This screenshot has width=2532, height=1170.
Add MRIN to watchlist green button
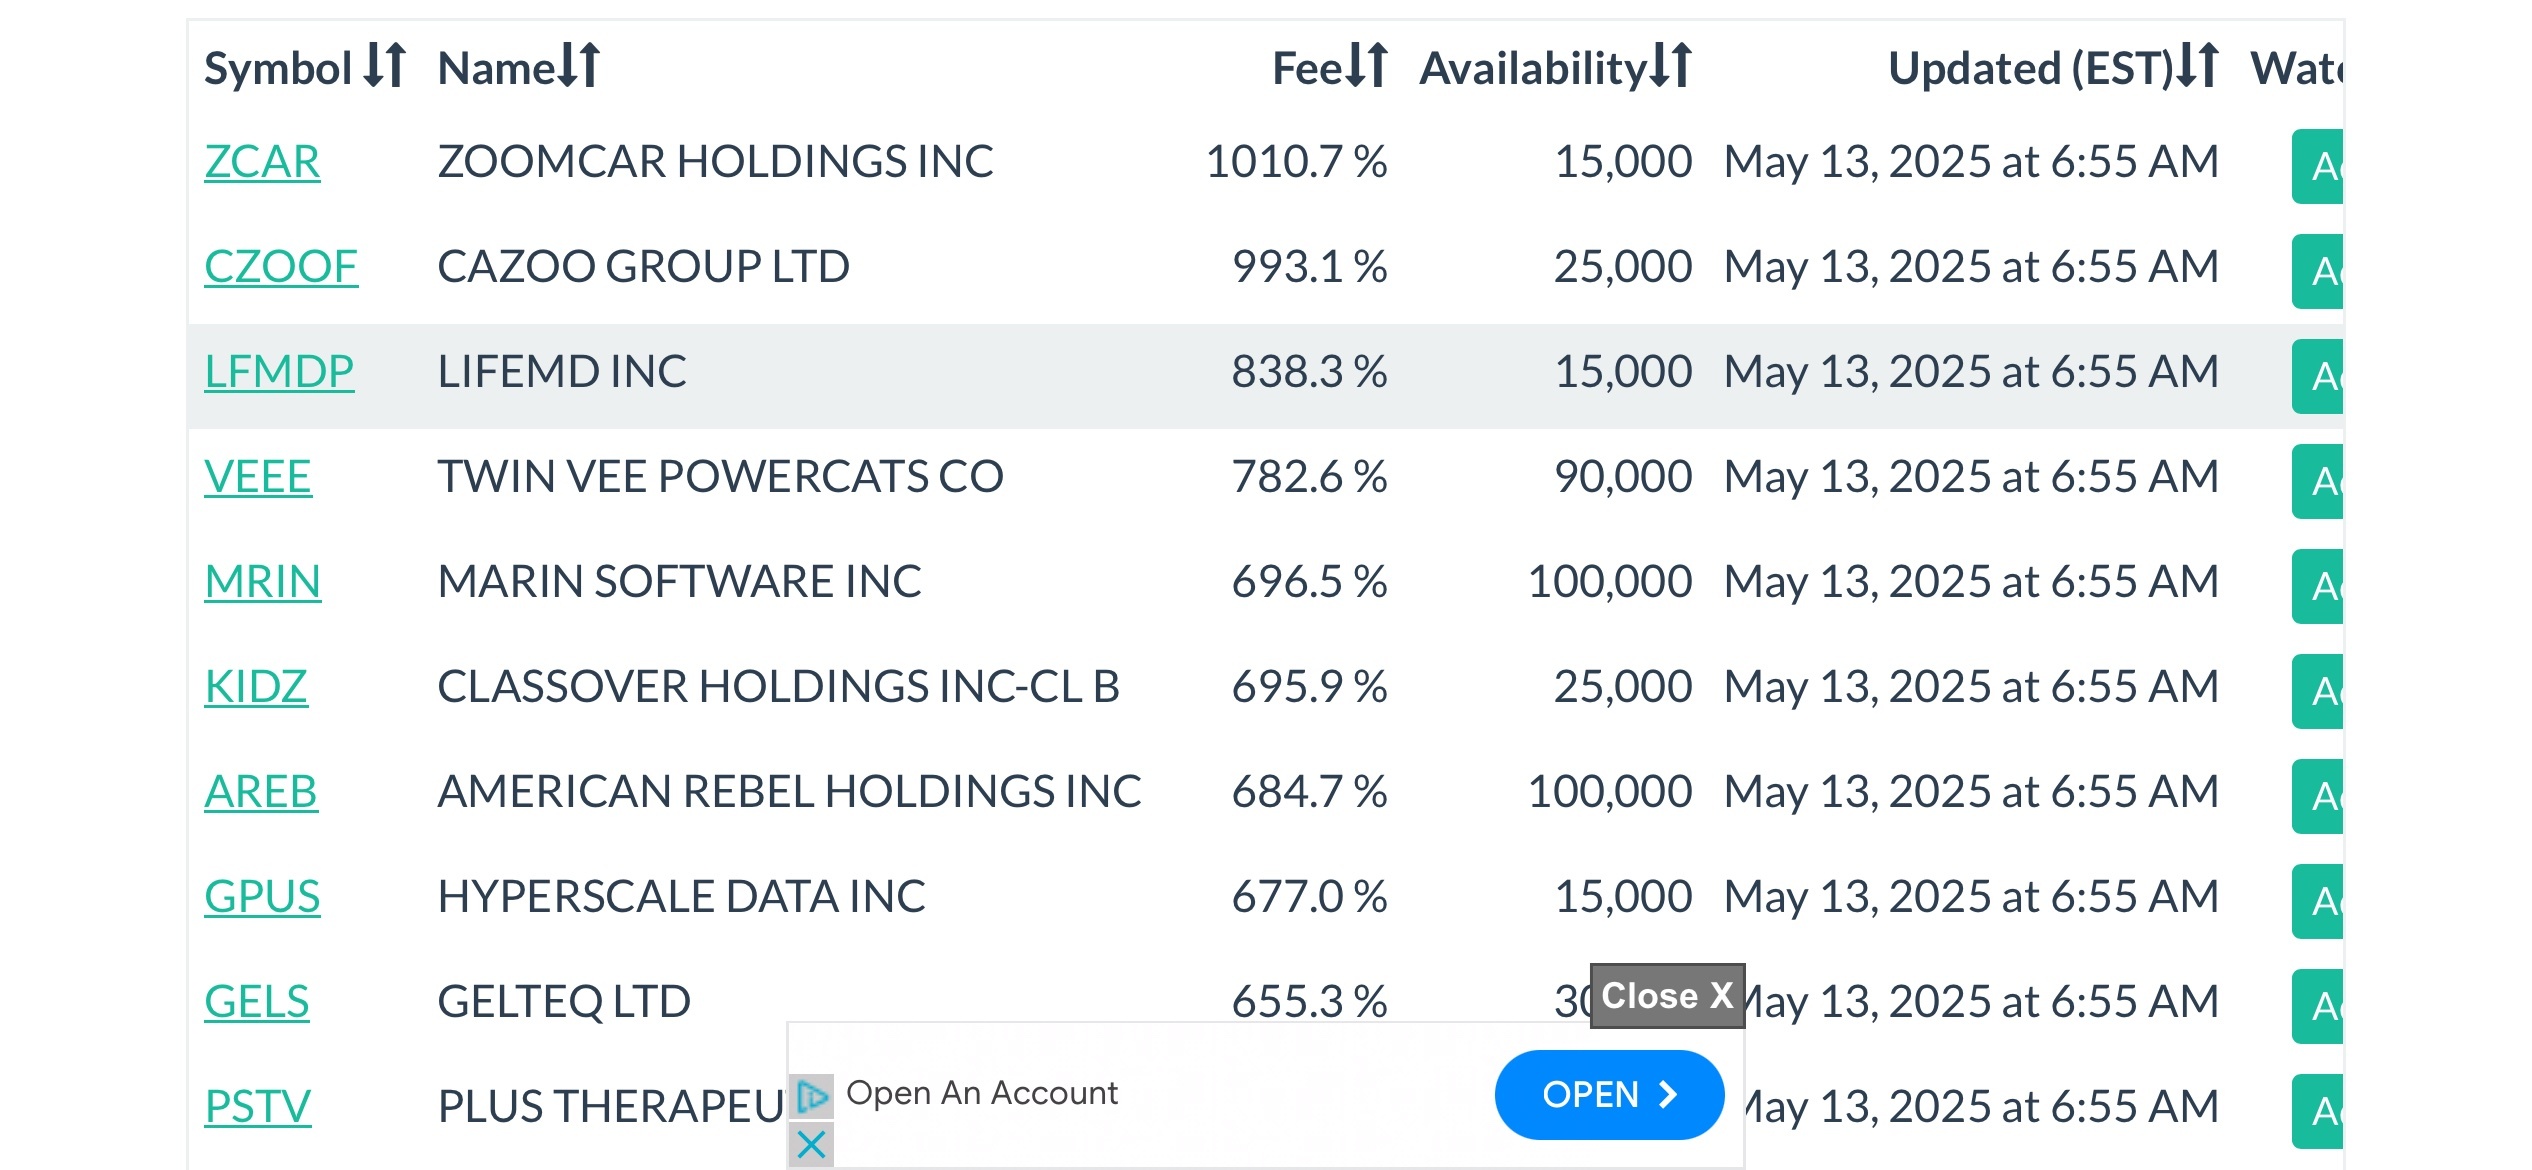point(2318,586)
